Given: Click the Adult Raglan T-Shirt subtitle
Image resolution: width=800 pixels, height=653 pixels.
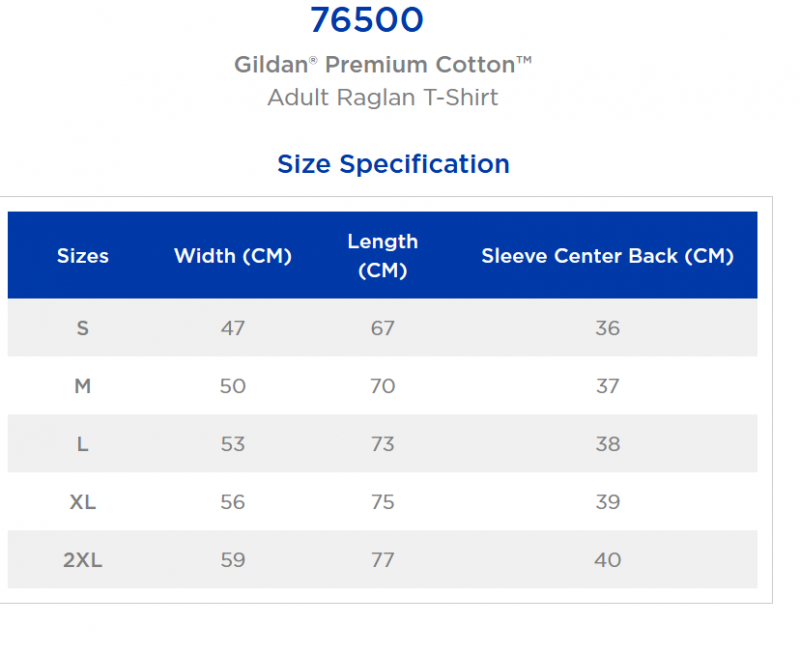Looking at the screenshot, I should tap(383, 97).
